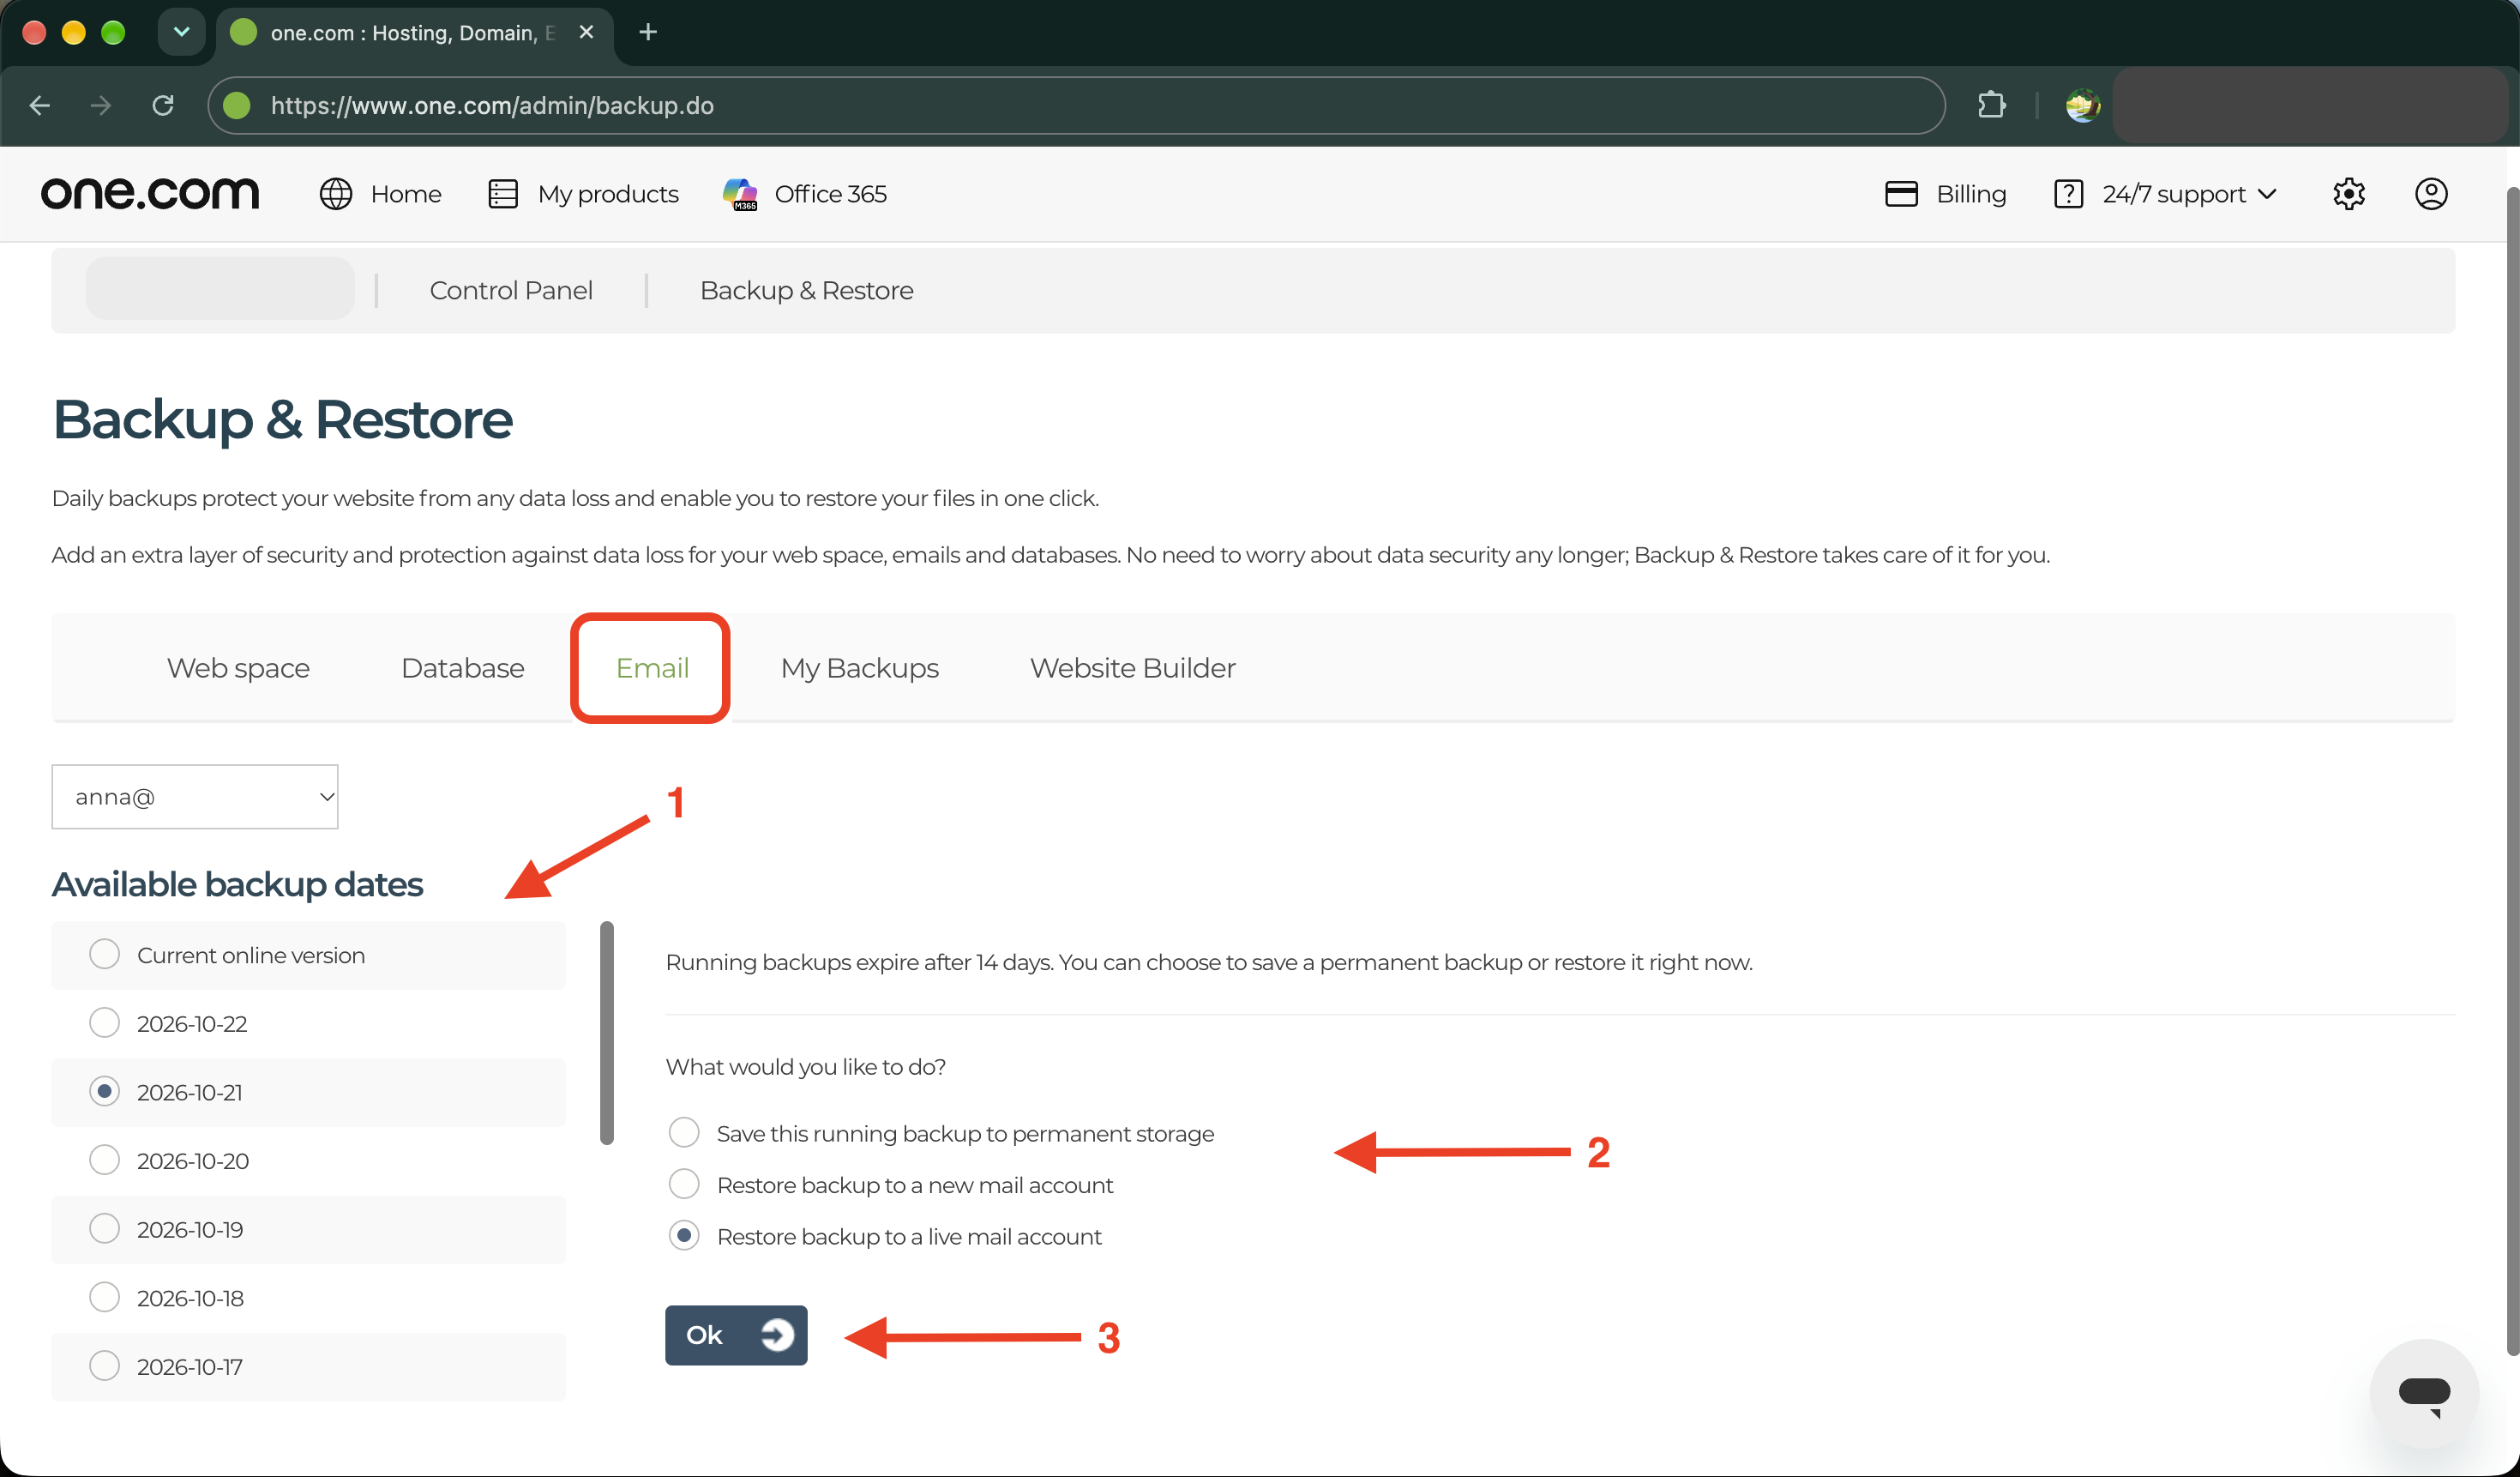Click the My products list icon
The height and width of the screenshot is (1477, 2520).
[x=503, y=194]
